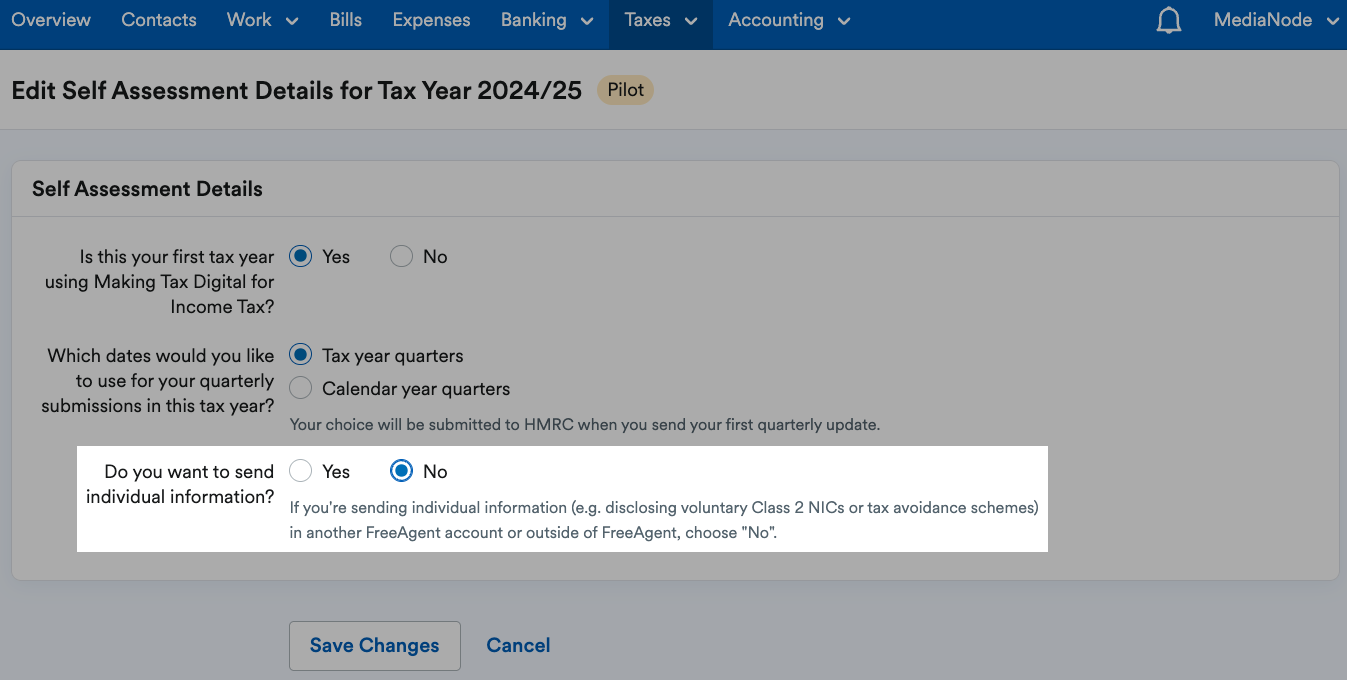
Task: Click the Class 2 NICs help text
Action: tap(664, 520)
